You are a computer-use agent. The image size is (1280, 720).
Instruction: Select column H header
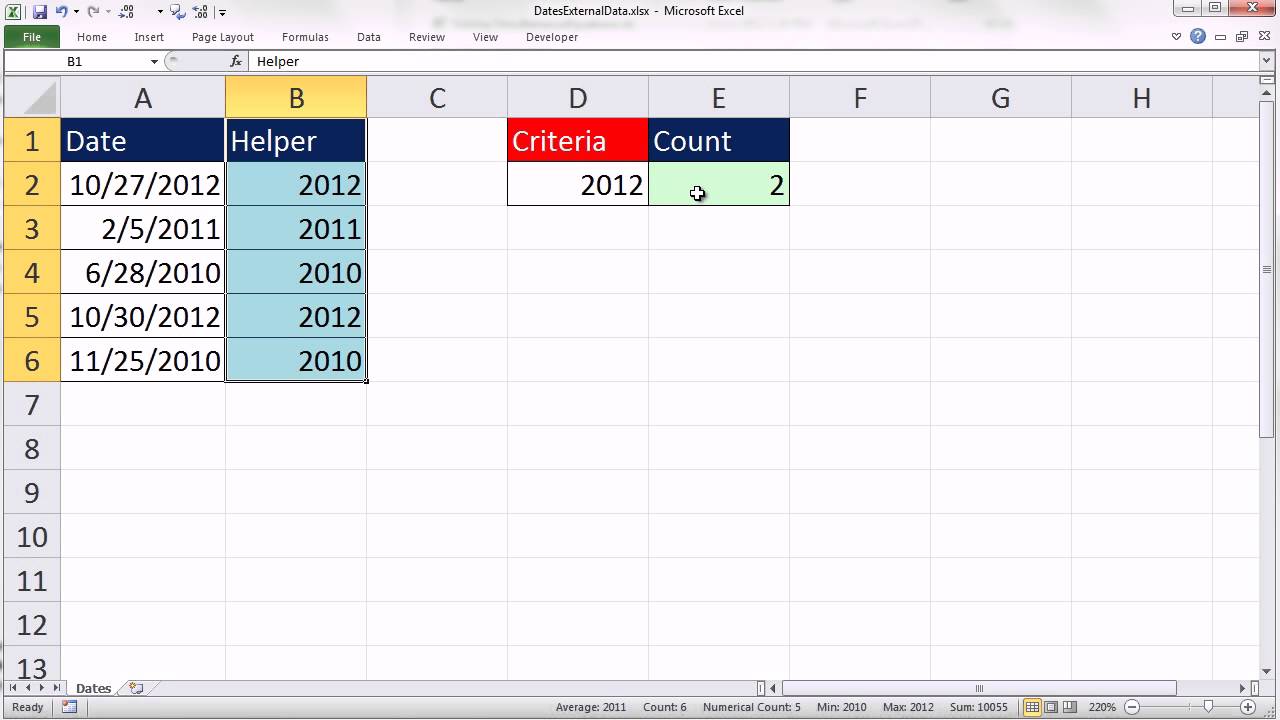(x=1141, y=97)
